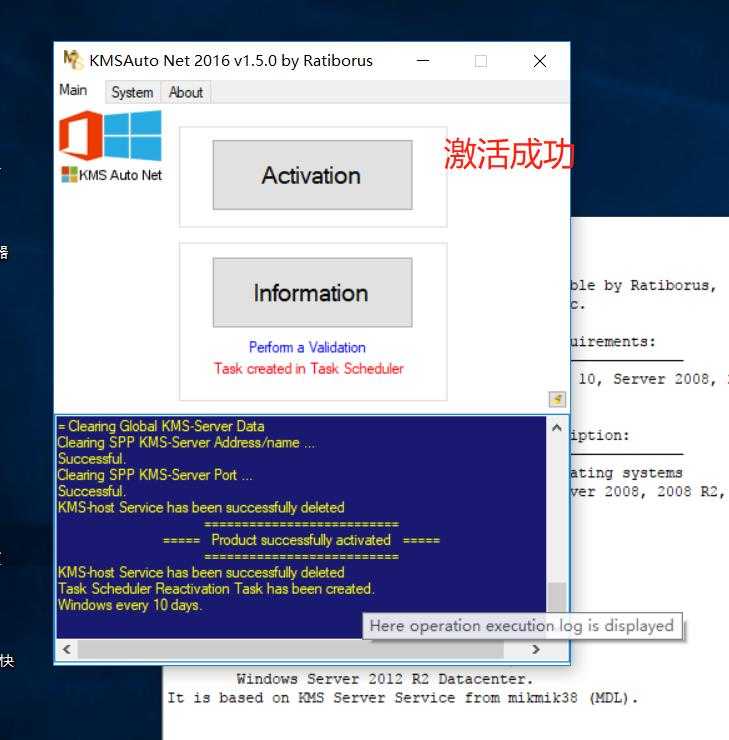Image resolution: width=729 pixels, height=740 pixels.
Task: Click the horizontal scrollbar track in the log
Action: point(290,649)
